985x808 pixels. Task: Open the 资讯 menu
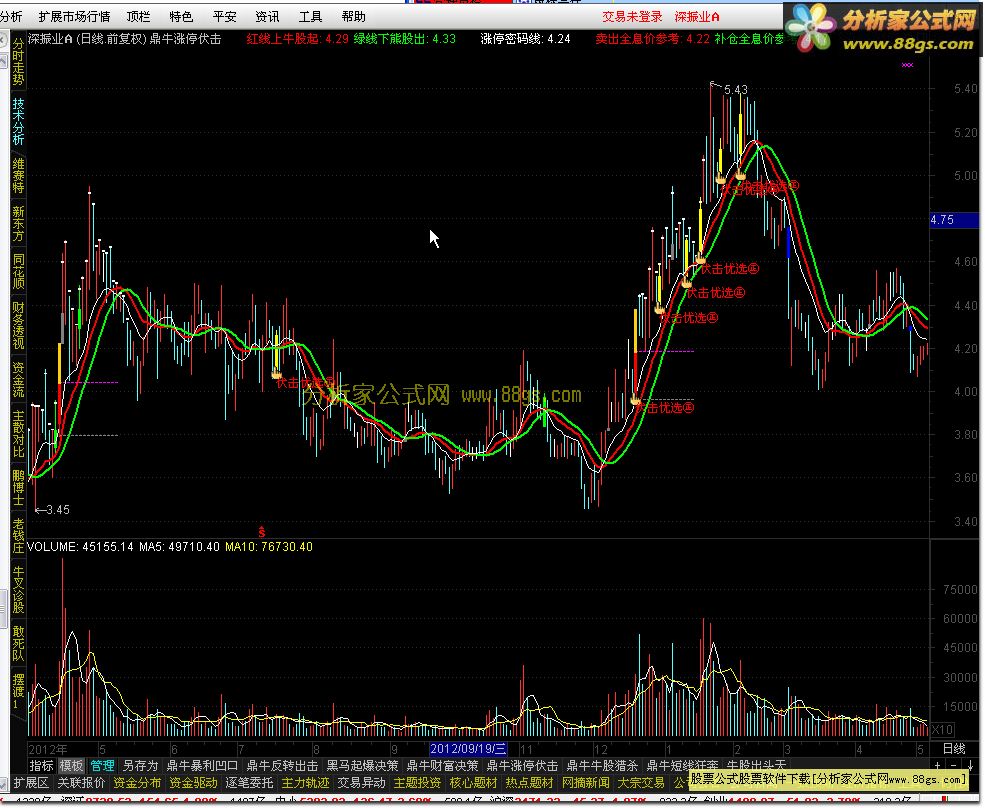click(x=267, y=16)
